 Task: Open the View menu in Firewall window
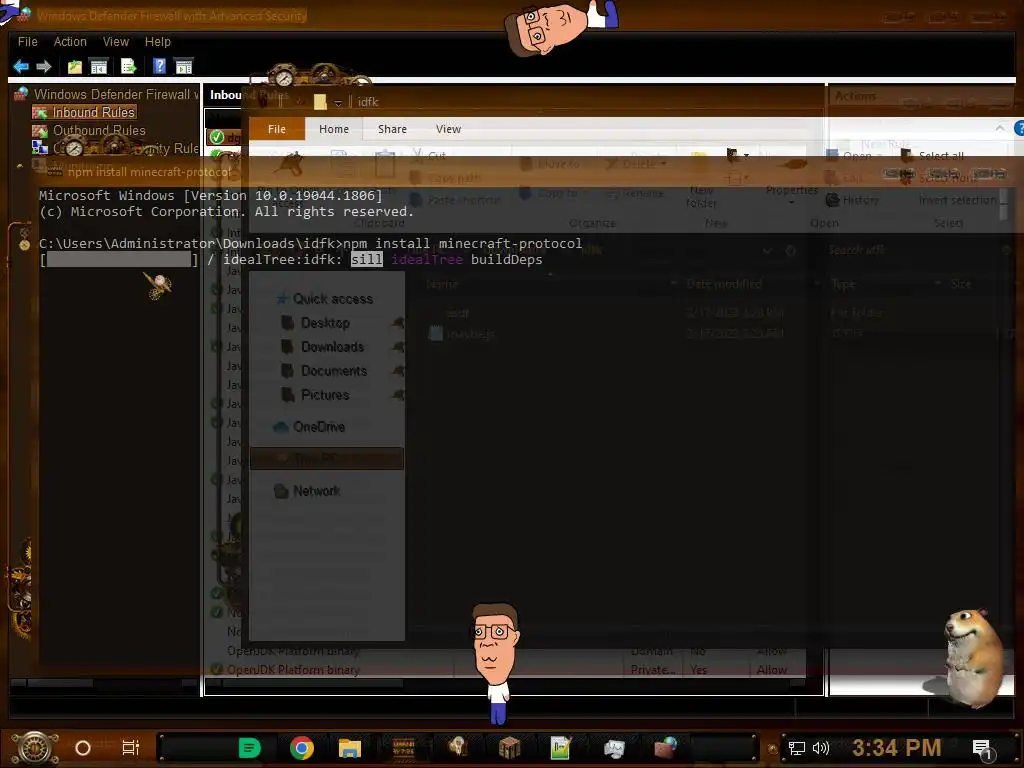116,42
